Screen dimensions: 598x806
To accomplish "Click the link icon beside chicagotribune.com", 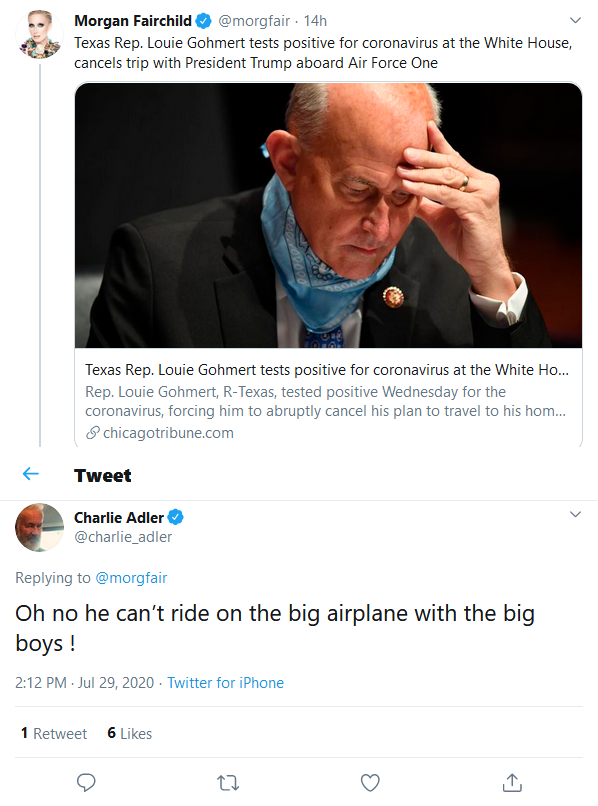I will click(x=93, y=433).
